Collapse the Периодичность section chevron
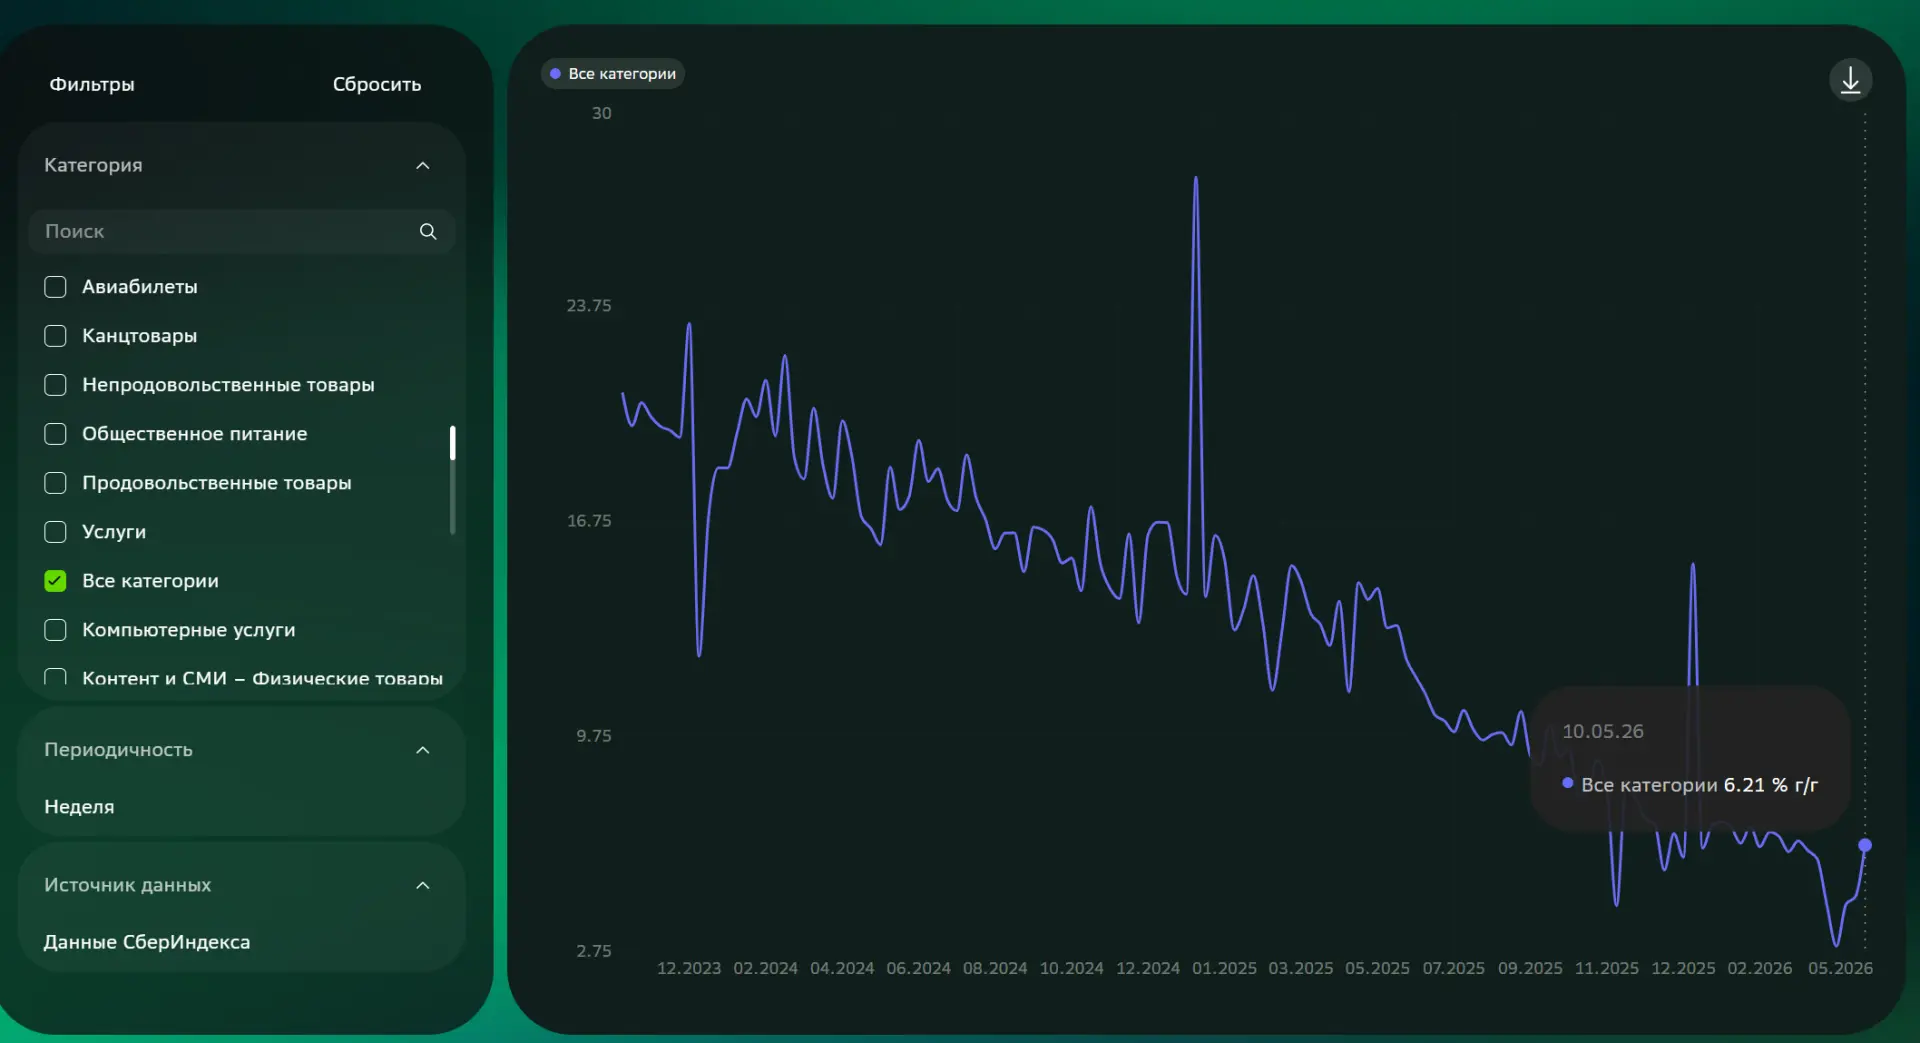 click(x=423, y=750)
